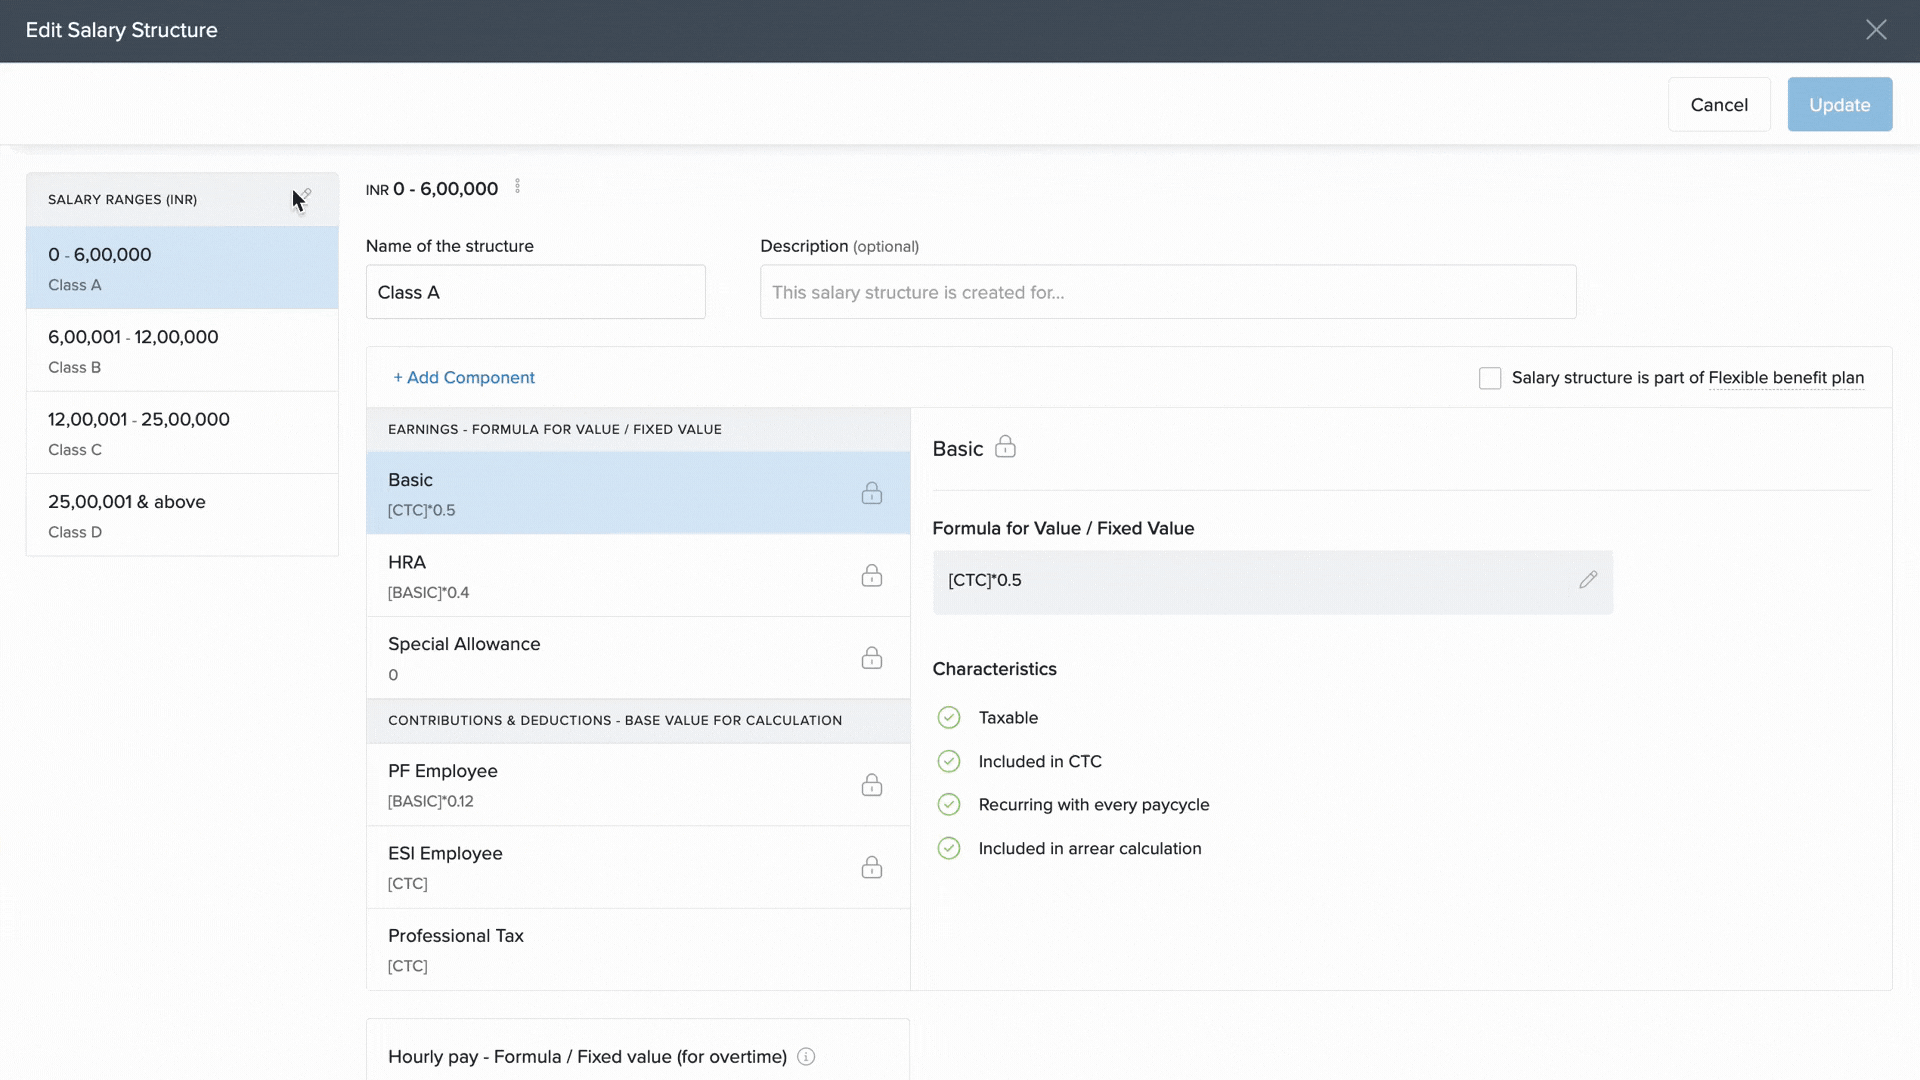Click the info icon beside Hourly pay

coord(806,1057)
